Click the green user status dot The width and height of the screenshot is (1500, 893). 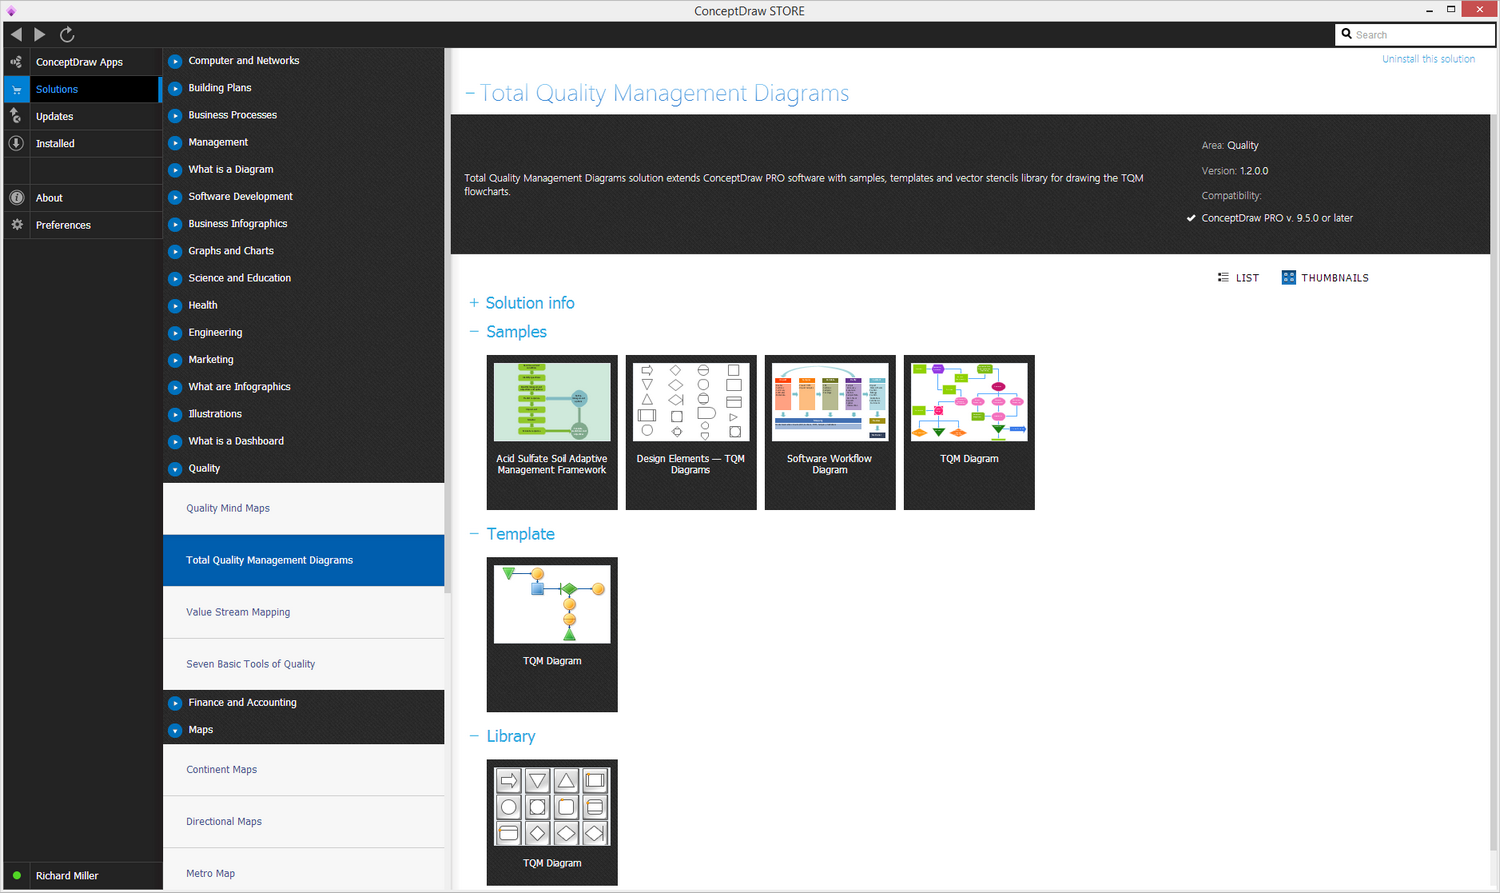17,876
